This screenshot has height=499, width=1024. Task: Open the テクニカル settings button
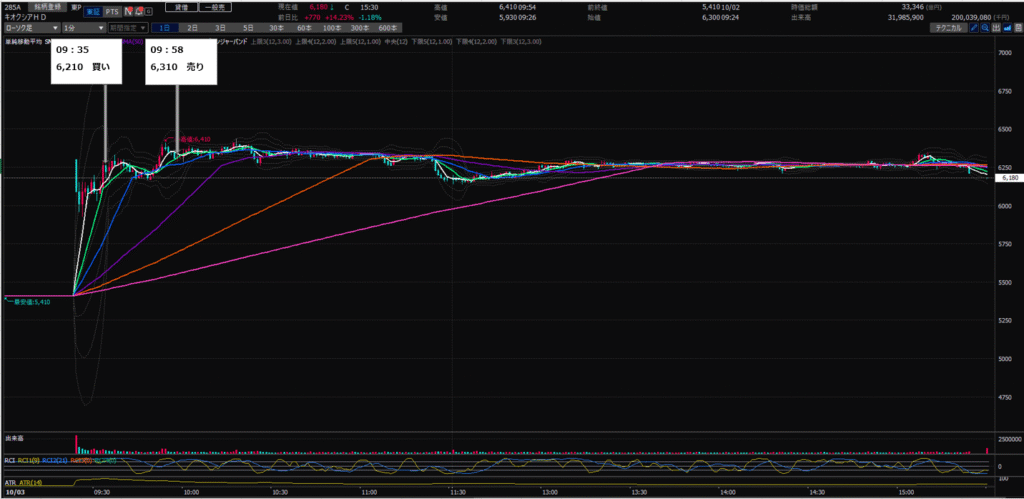[947, 28]
